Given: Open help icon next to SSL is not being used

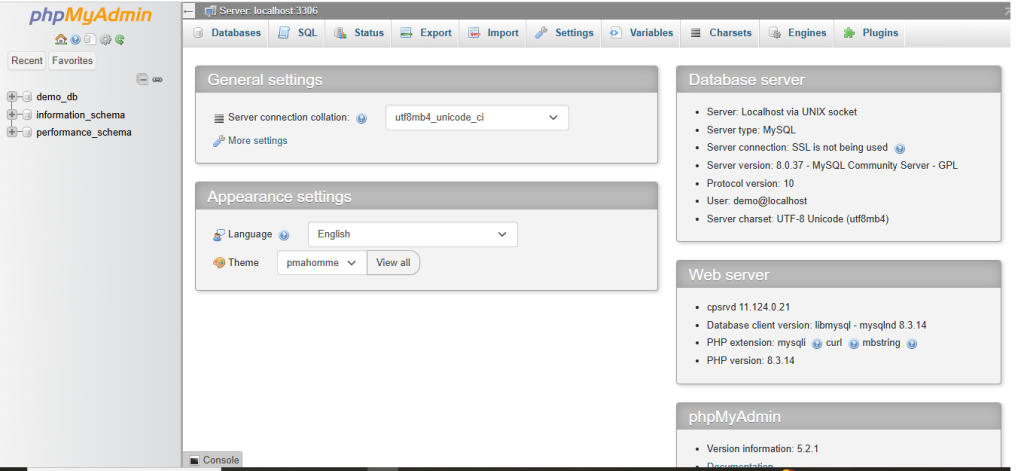Looking at the screenshot, I should point(899,148).
